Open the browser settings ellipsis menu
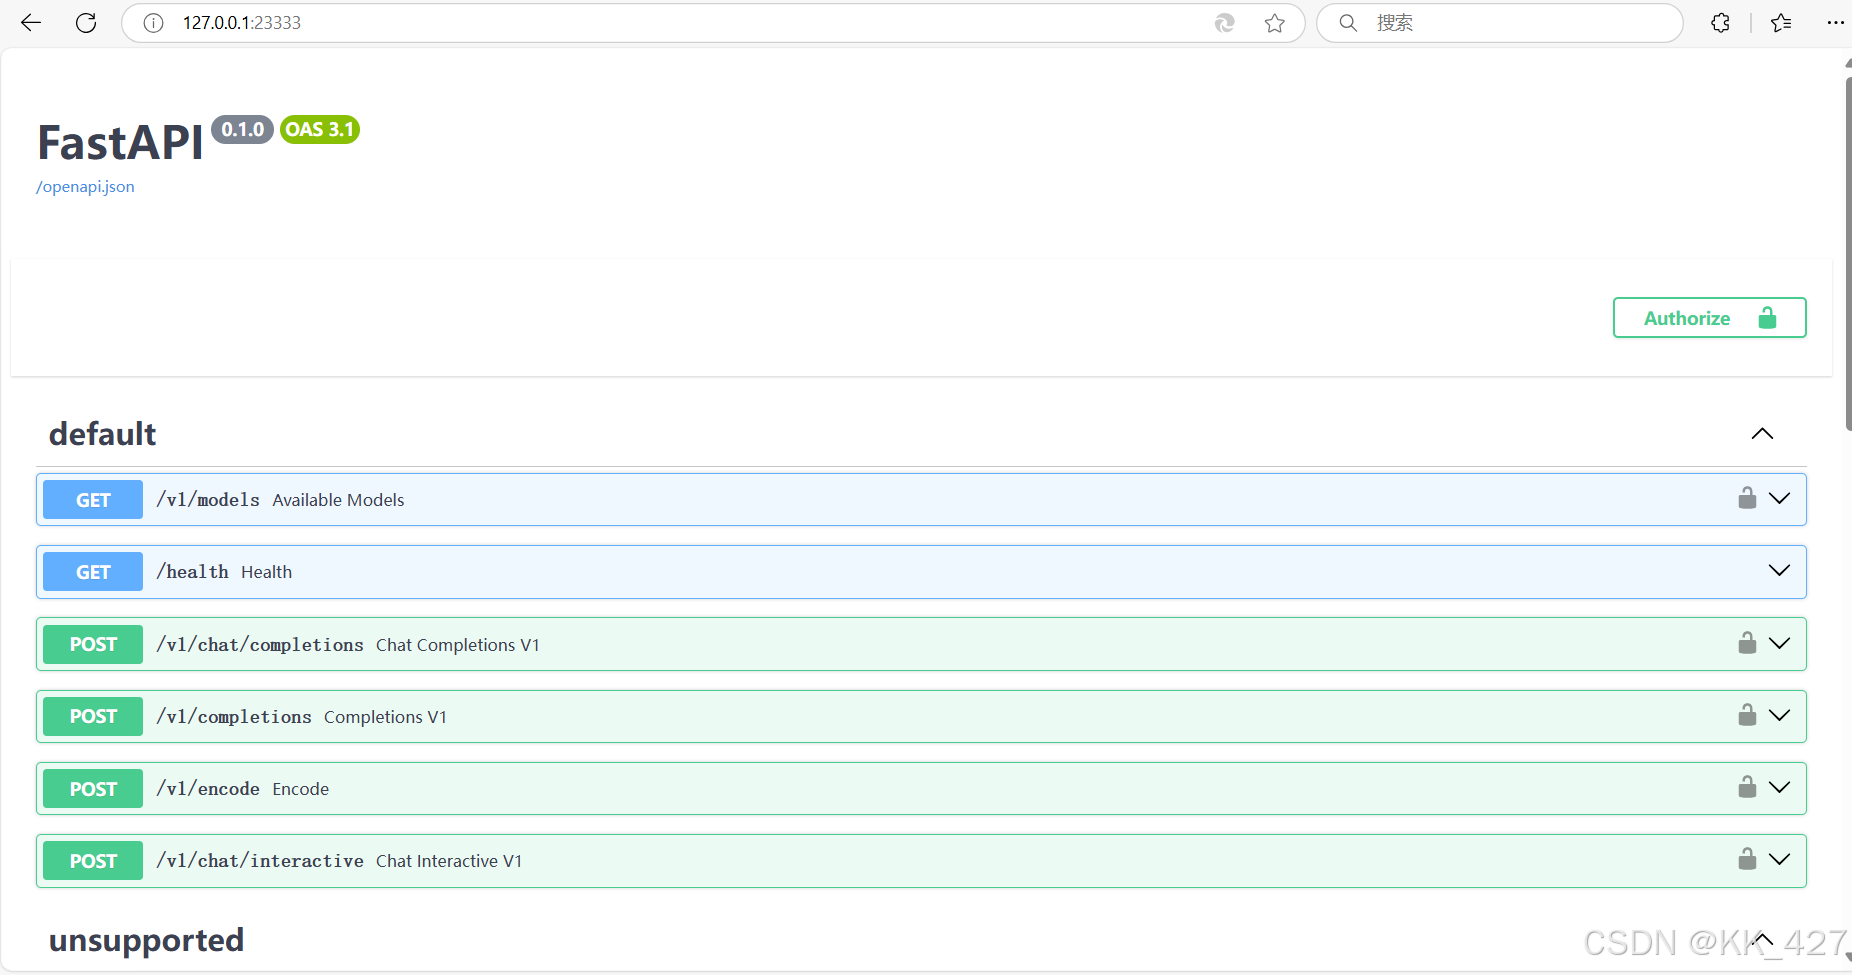This screenshot has width=1852, height=975. point(1835,23)
